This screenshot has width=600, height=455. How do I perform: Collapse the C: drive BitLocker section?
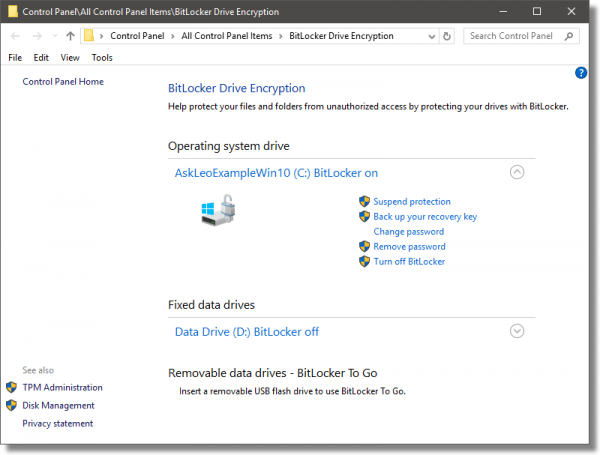tap(517, 172)
